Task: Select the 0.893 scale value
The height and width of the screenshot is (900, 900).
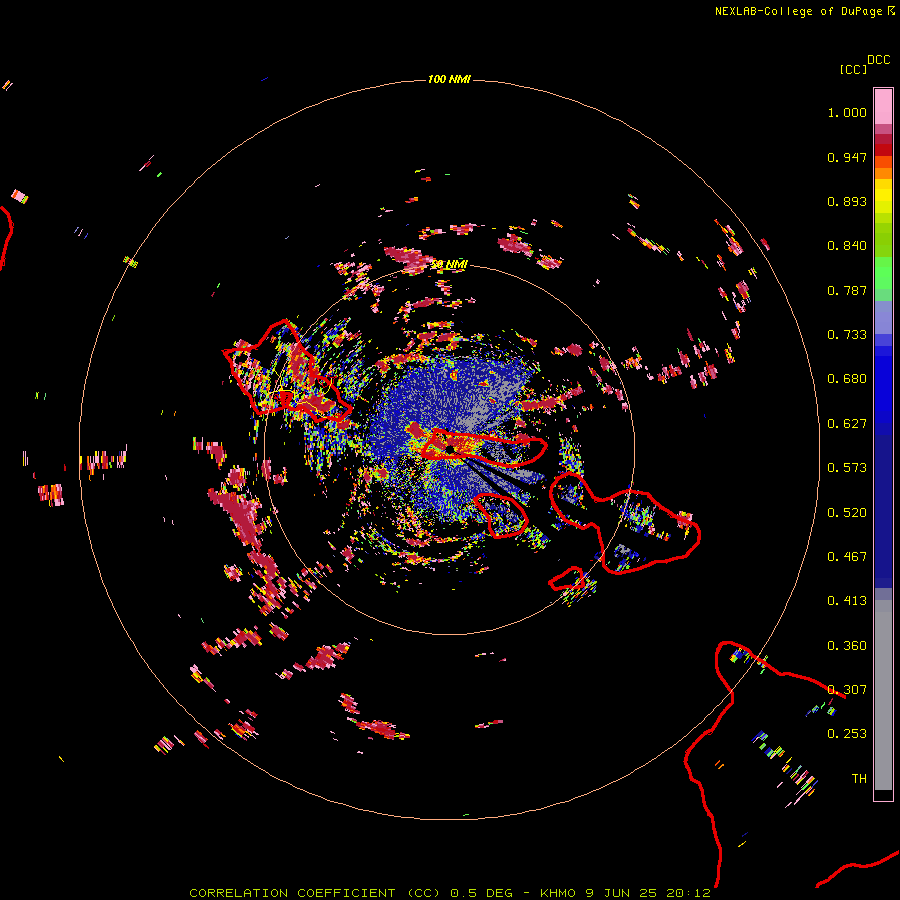Action: coord(847,201)
